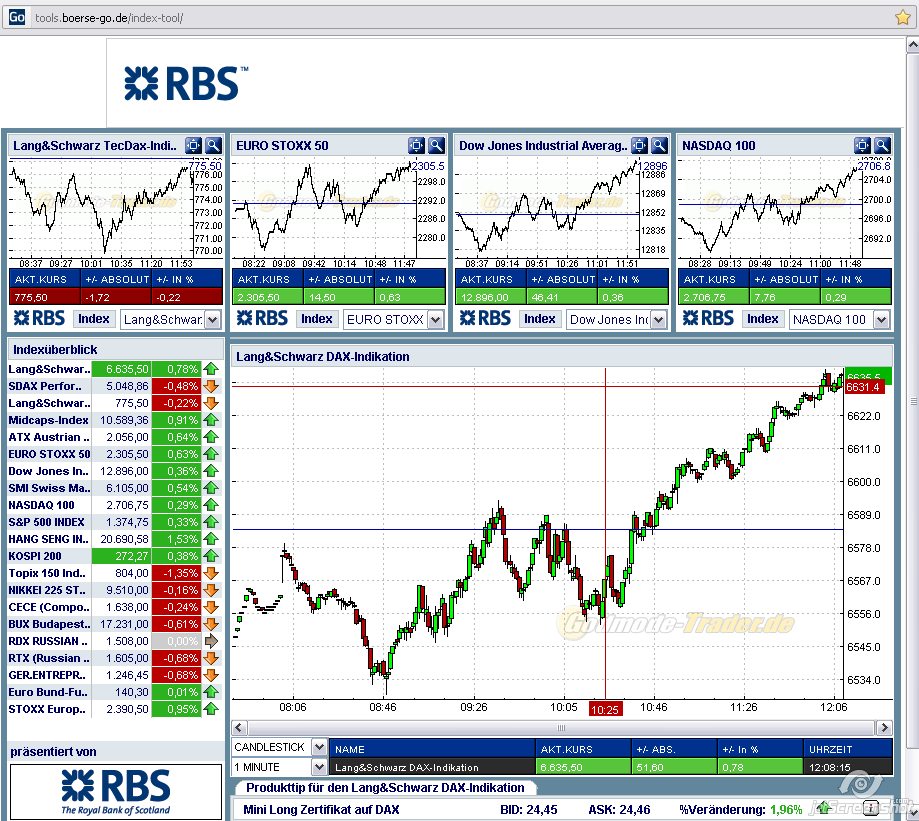Open the magnifier on the TecDax chart panel
This screenshot has height=821, width=919.
213,145
